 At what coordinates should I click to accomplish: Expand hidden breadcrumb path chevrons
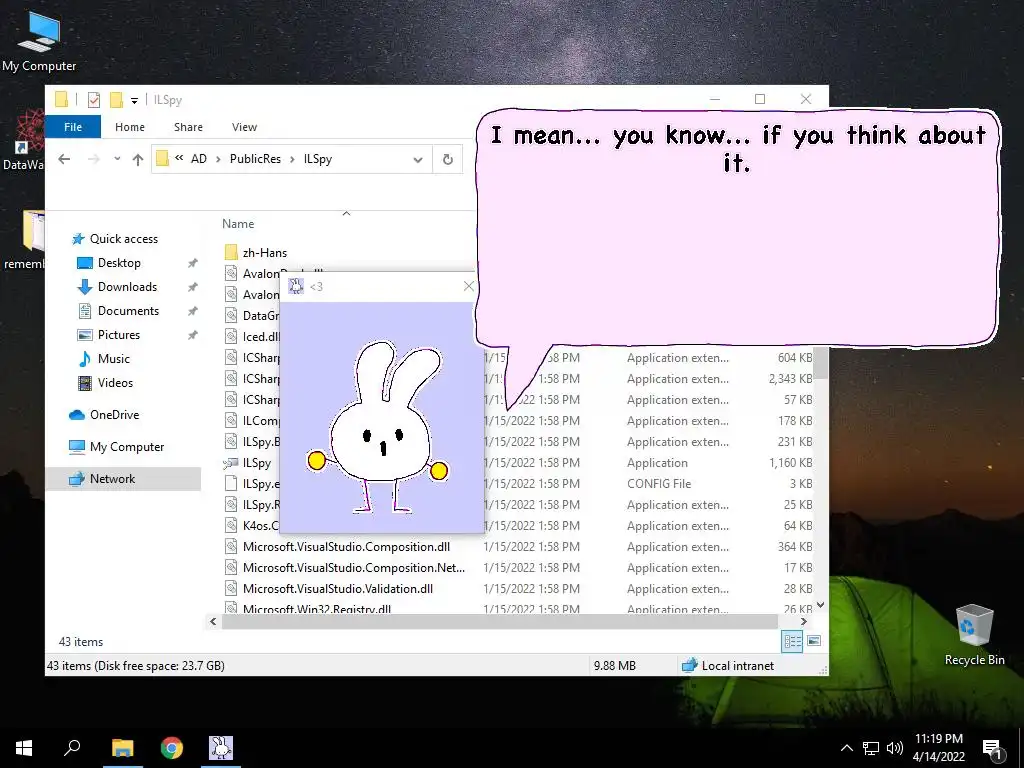tap(179, 158)
